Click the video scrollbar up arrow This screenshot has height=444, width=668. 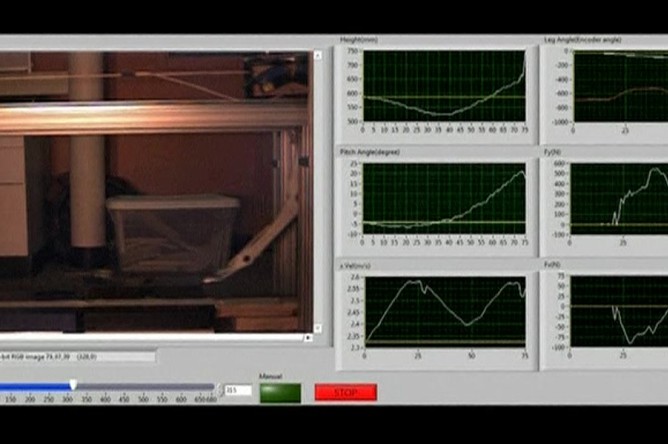(318, 56)
